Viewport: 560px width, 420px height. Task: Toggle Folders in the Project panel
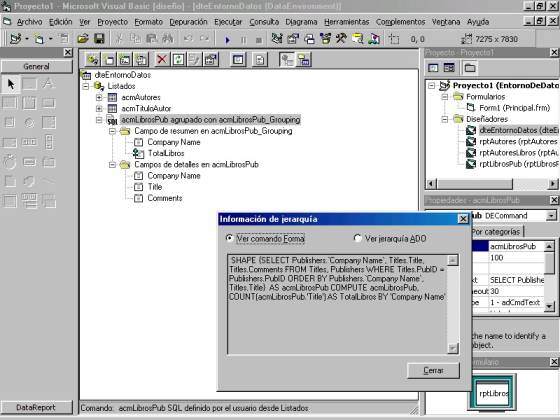[470, 68]
